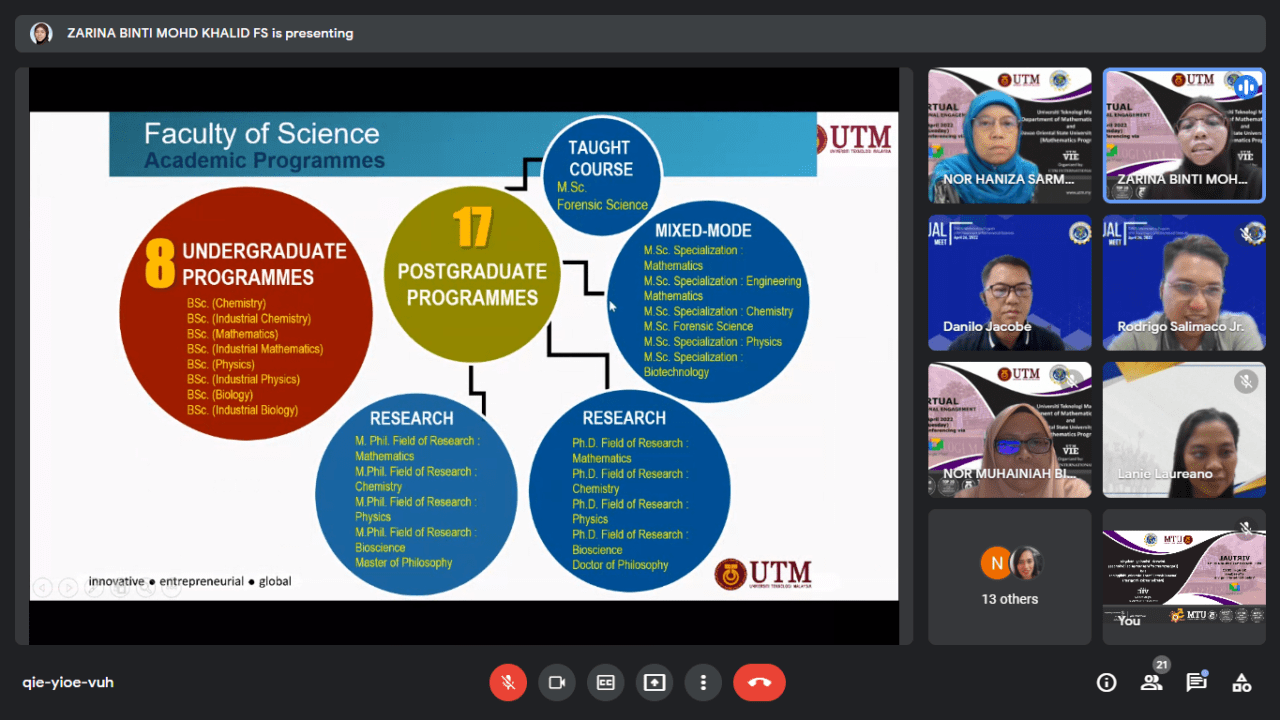Open the in-call chat panel
This screenshot has width=1280, height=720.
[1196, 682]
